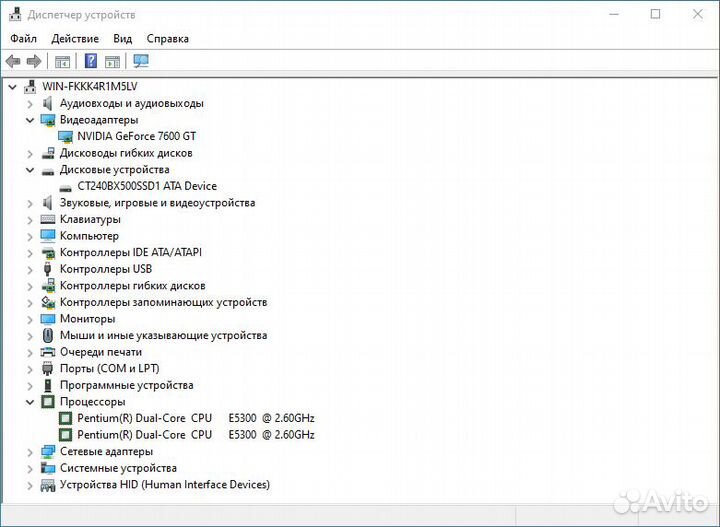This screenshot has width=720, height=527.
Task: Click the USB plug icon beside Контроллеры USB
Action: click(x=47, y=269)
